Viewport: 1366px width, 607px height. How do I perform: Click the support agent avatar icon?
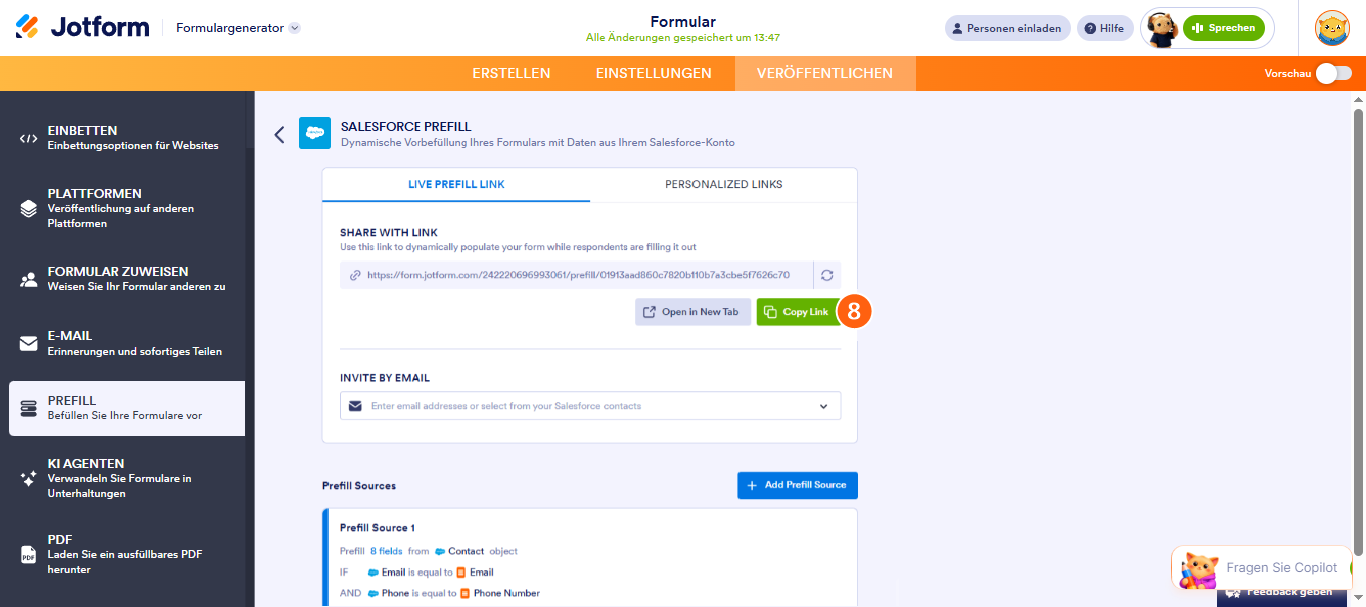[1162, 29]
